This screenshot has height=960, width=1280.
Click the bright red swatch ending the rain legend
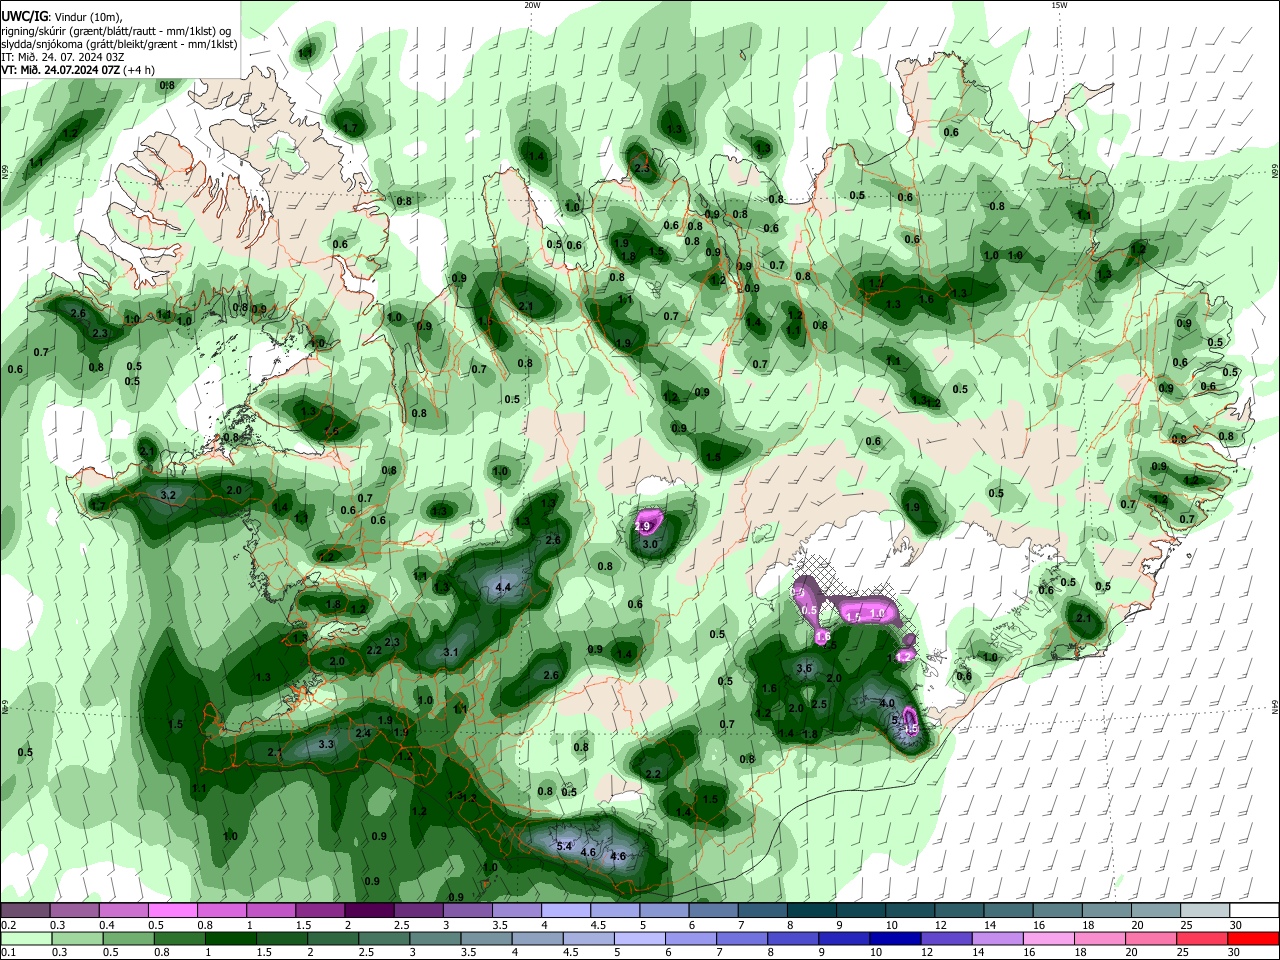point(1253,938)
